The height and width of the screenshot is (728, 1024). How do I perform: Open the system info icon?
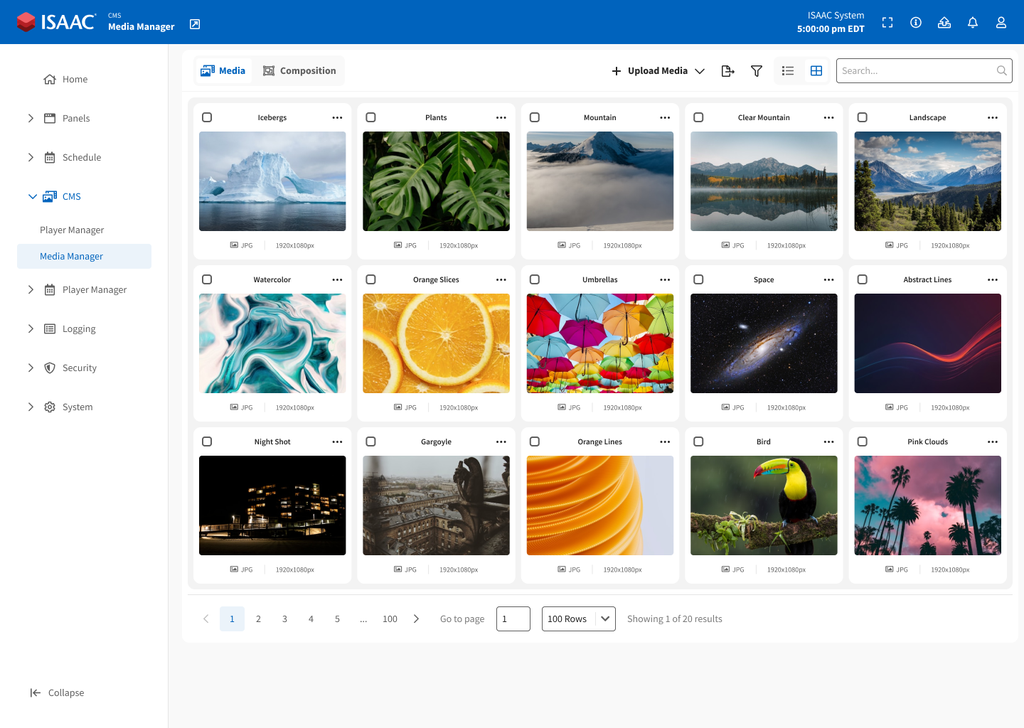pyautogui.click(x=915, y=21)
